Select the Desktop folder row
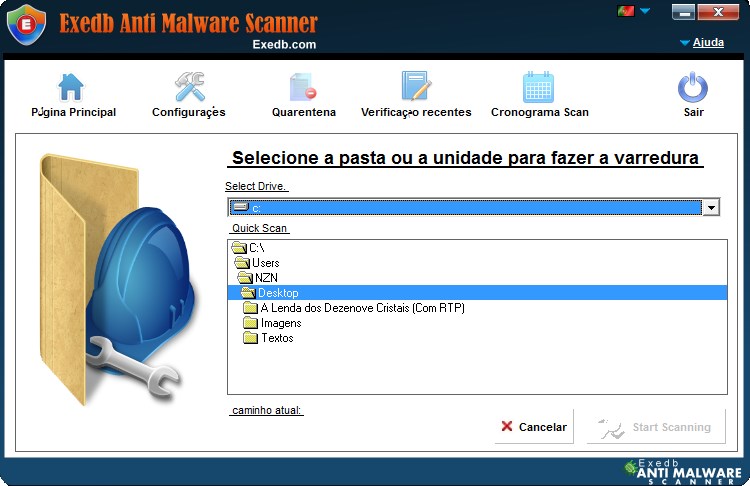 point(477,293)
